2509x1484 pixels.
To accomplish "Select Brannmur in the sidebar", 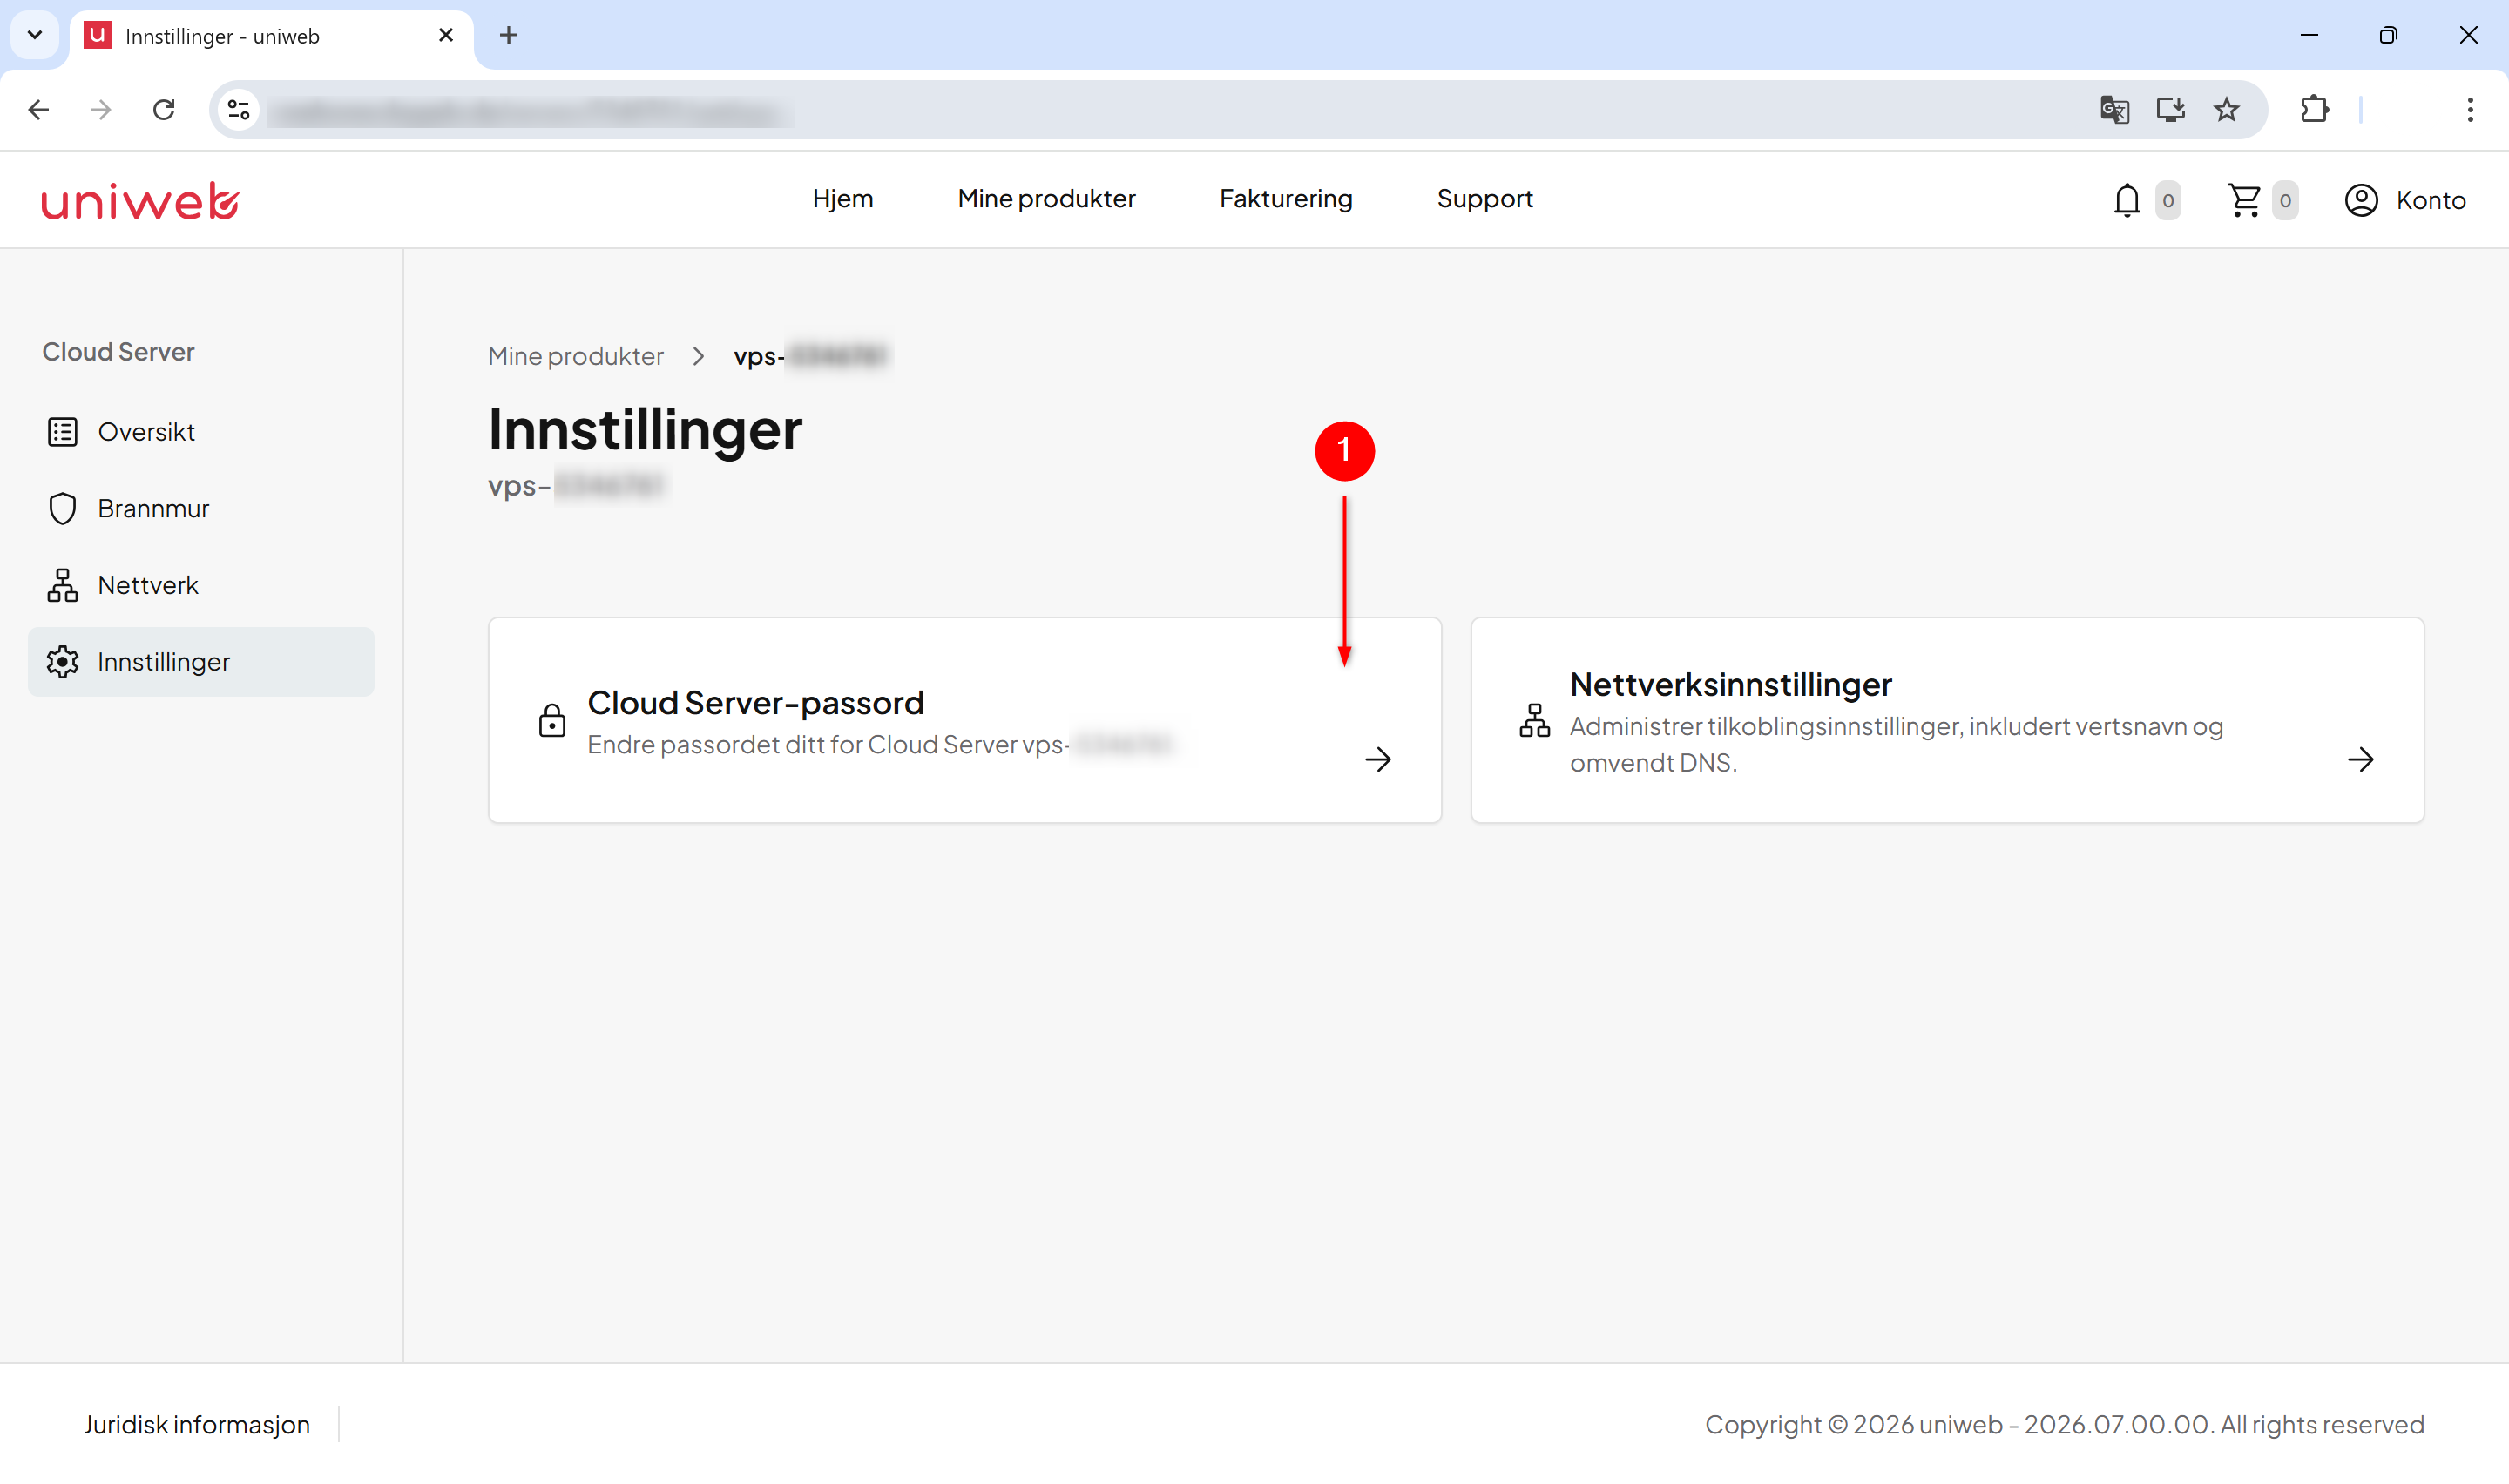I will pos(200,508).
